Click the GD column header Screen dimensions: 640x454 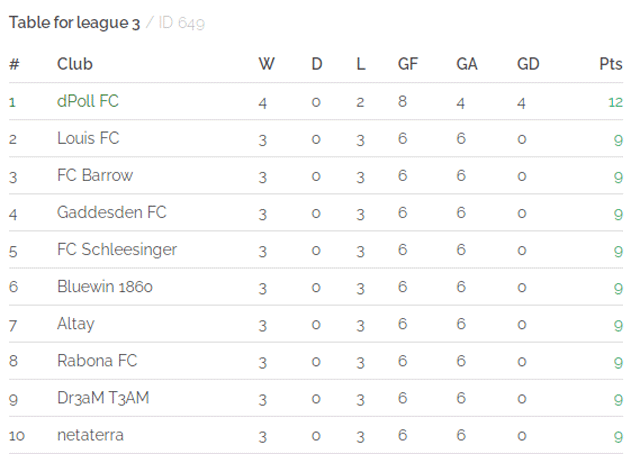[x=528, y=64]
